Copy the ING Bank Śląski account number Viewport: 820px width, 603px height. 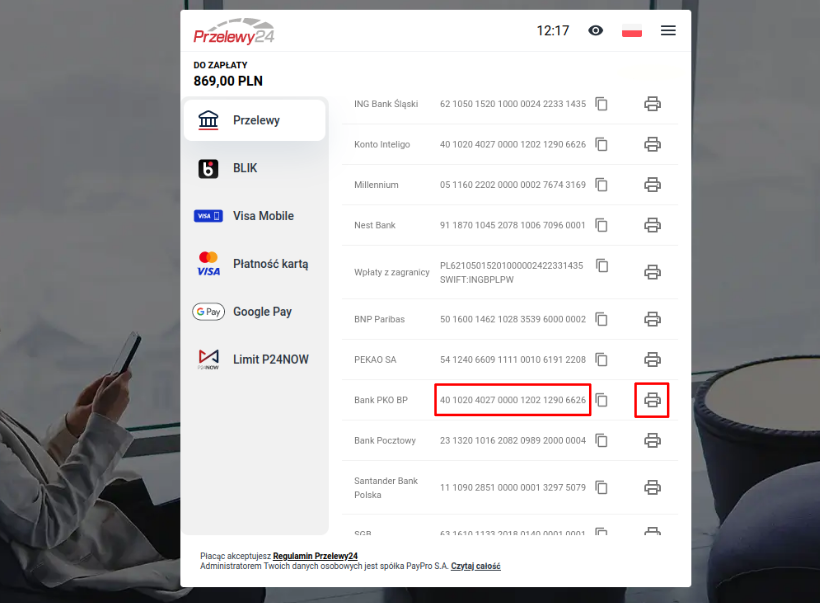(x=601, y=104)
